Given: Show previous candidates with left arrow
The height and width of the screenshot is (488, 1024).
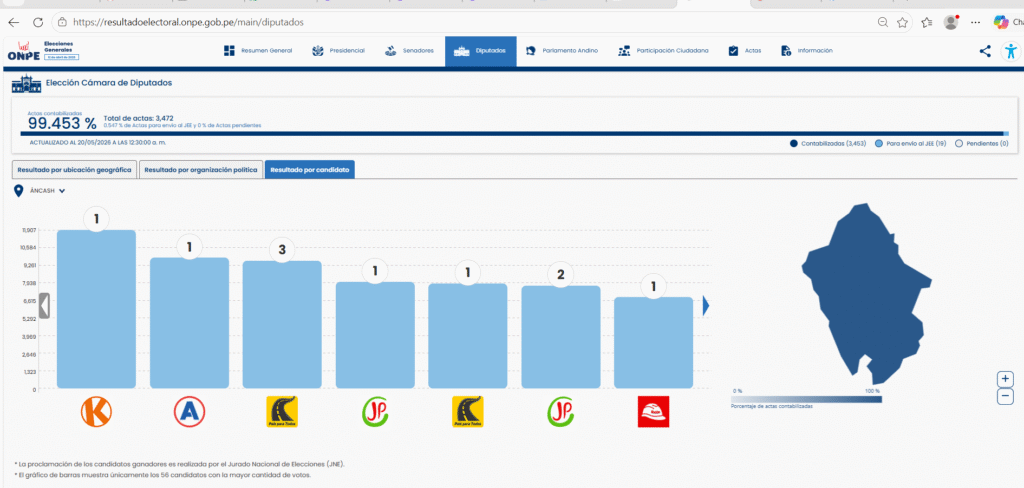Looking at the screenshot, I should click(x=44, y=306).
